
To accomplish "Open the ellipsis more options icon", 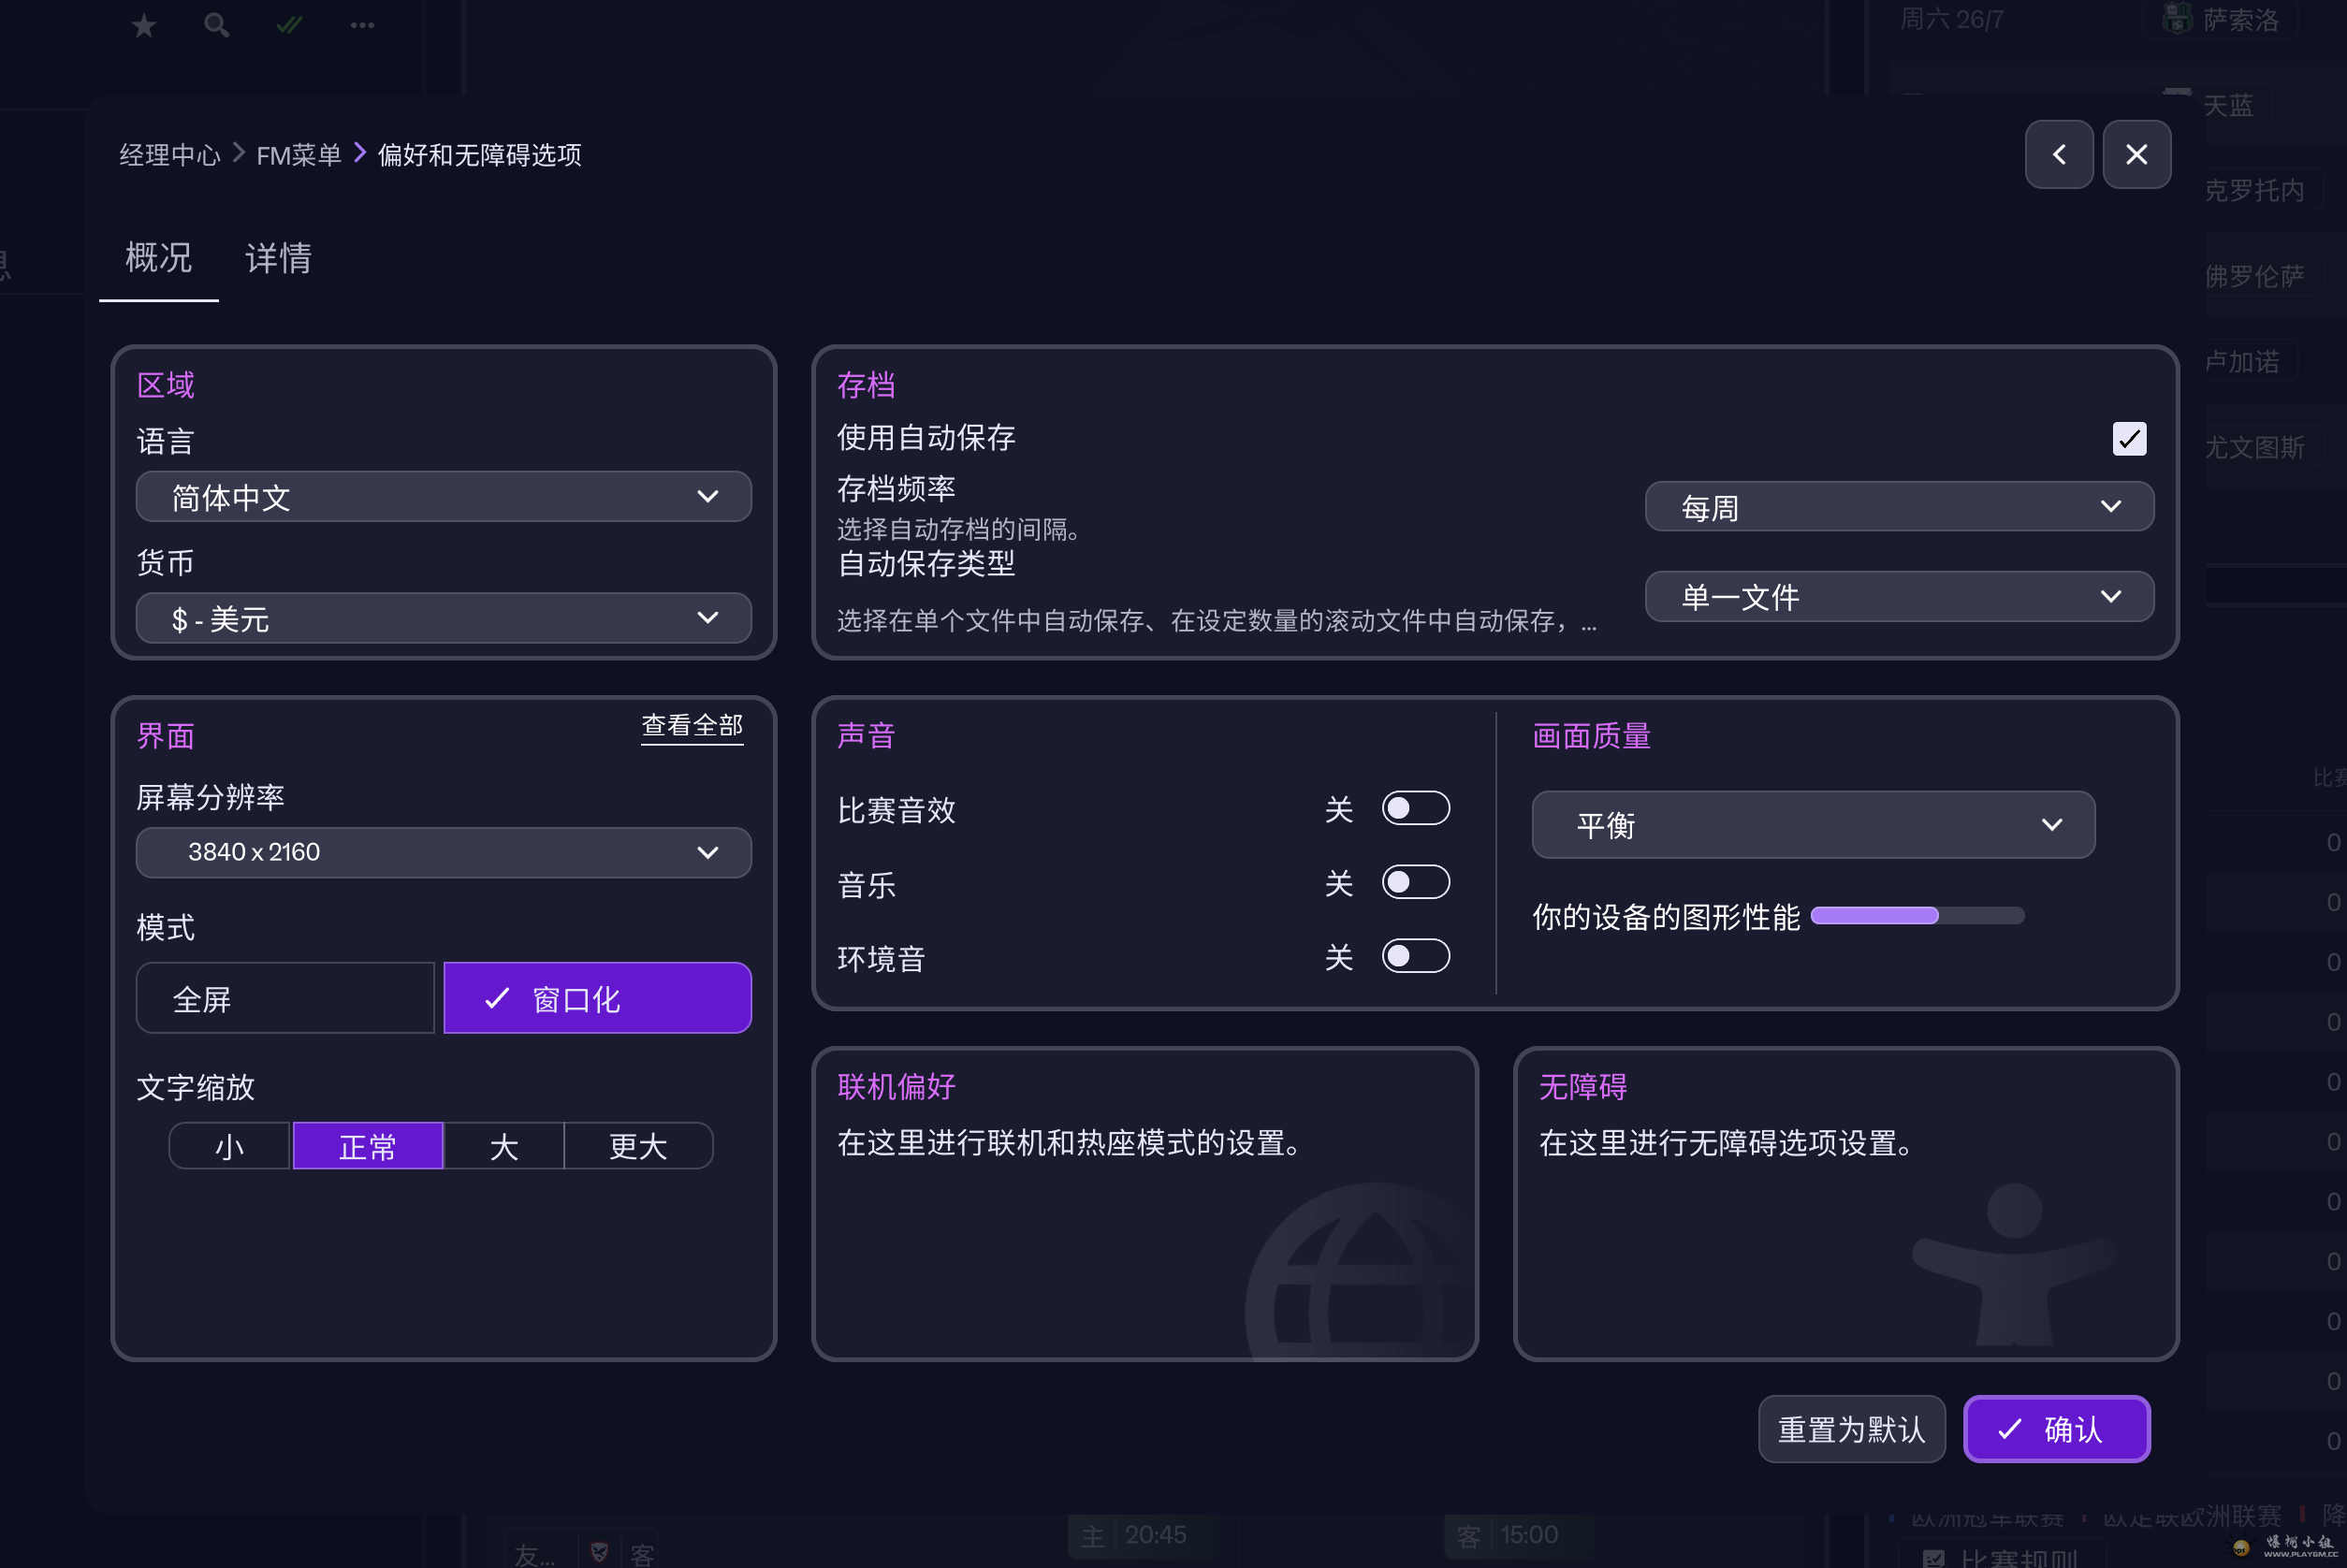I will 362,25.
